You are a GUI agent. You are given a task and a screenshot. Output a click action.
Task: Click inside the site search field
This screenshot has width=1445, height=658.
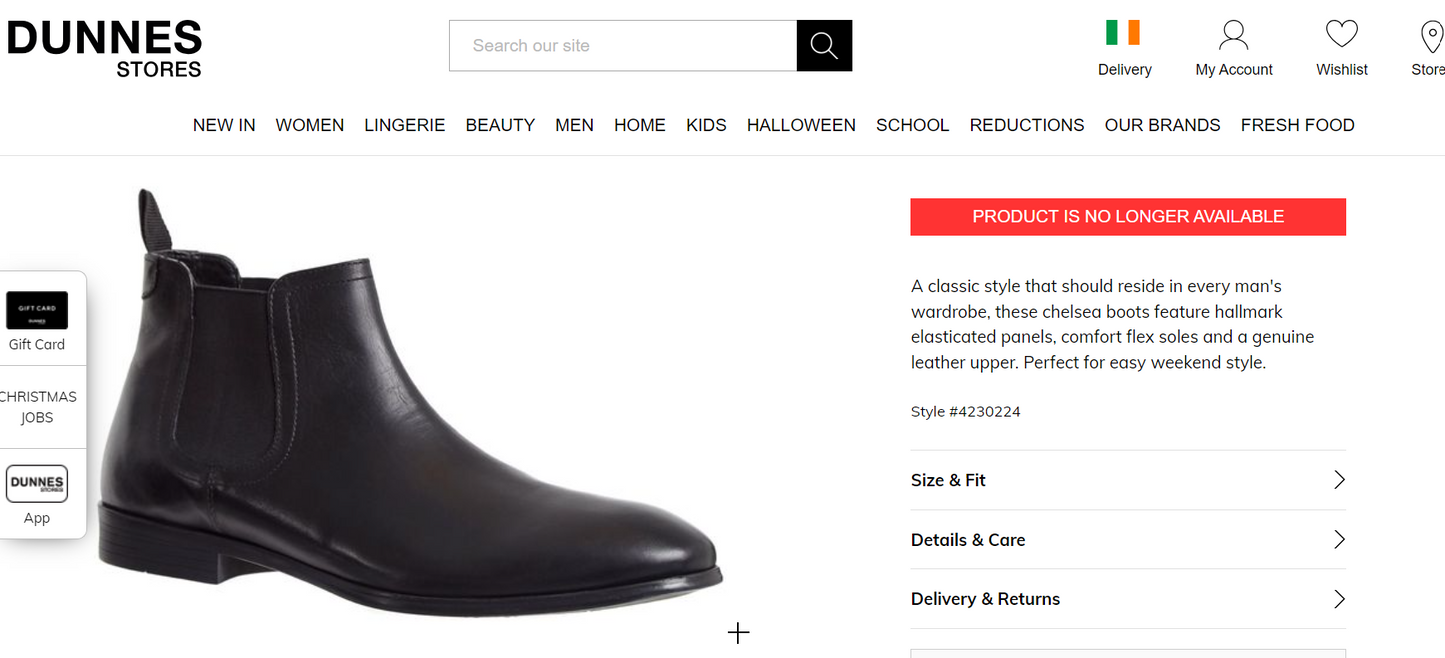[x=620, y=45]
